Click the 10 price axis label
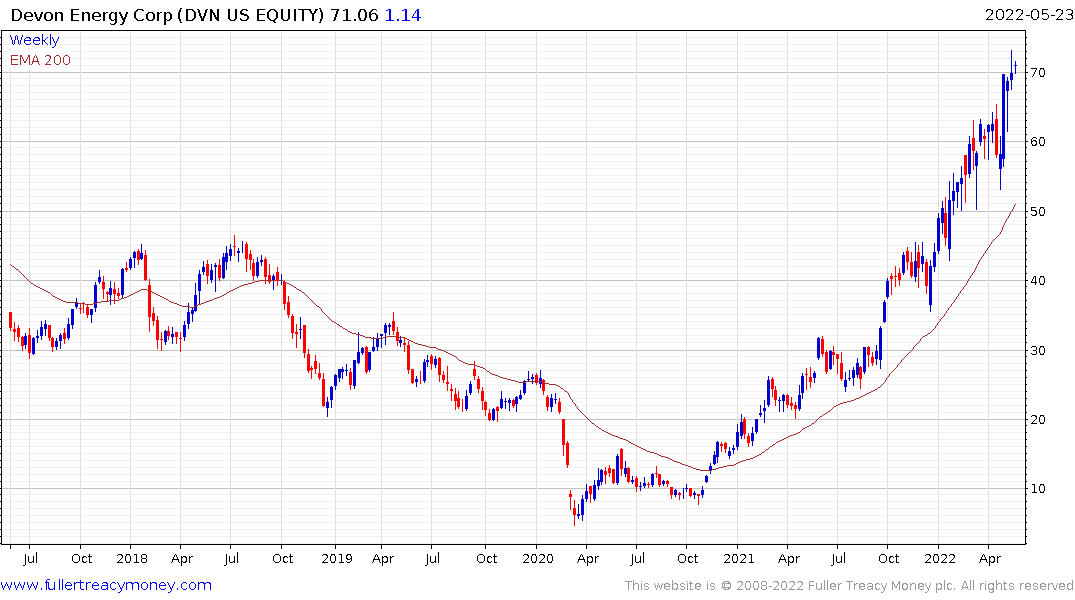This screenshot has width=1075, height=600. click(x=1038, y=489)
